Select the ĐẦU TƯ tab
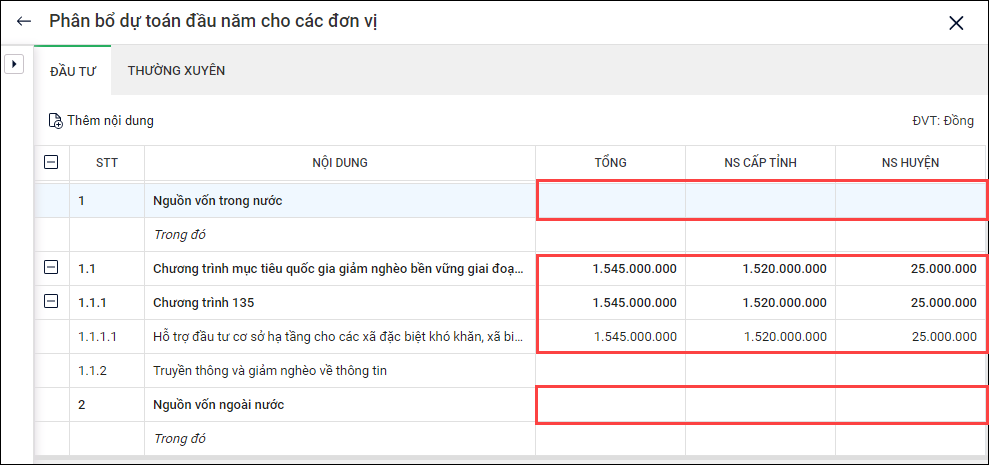 click(x=72, y=70)
